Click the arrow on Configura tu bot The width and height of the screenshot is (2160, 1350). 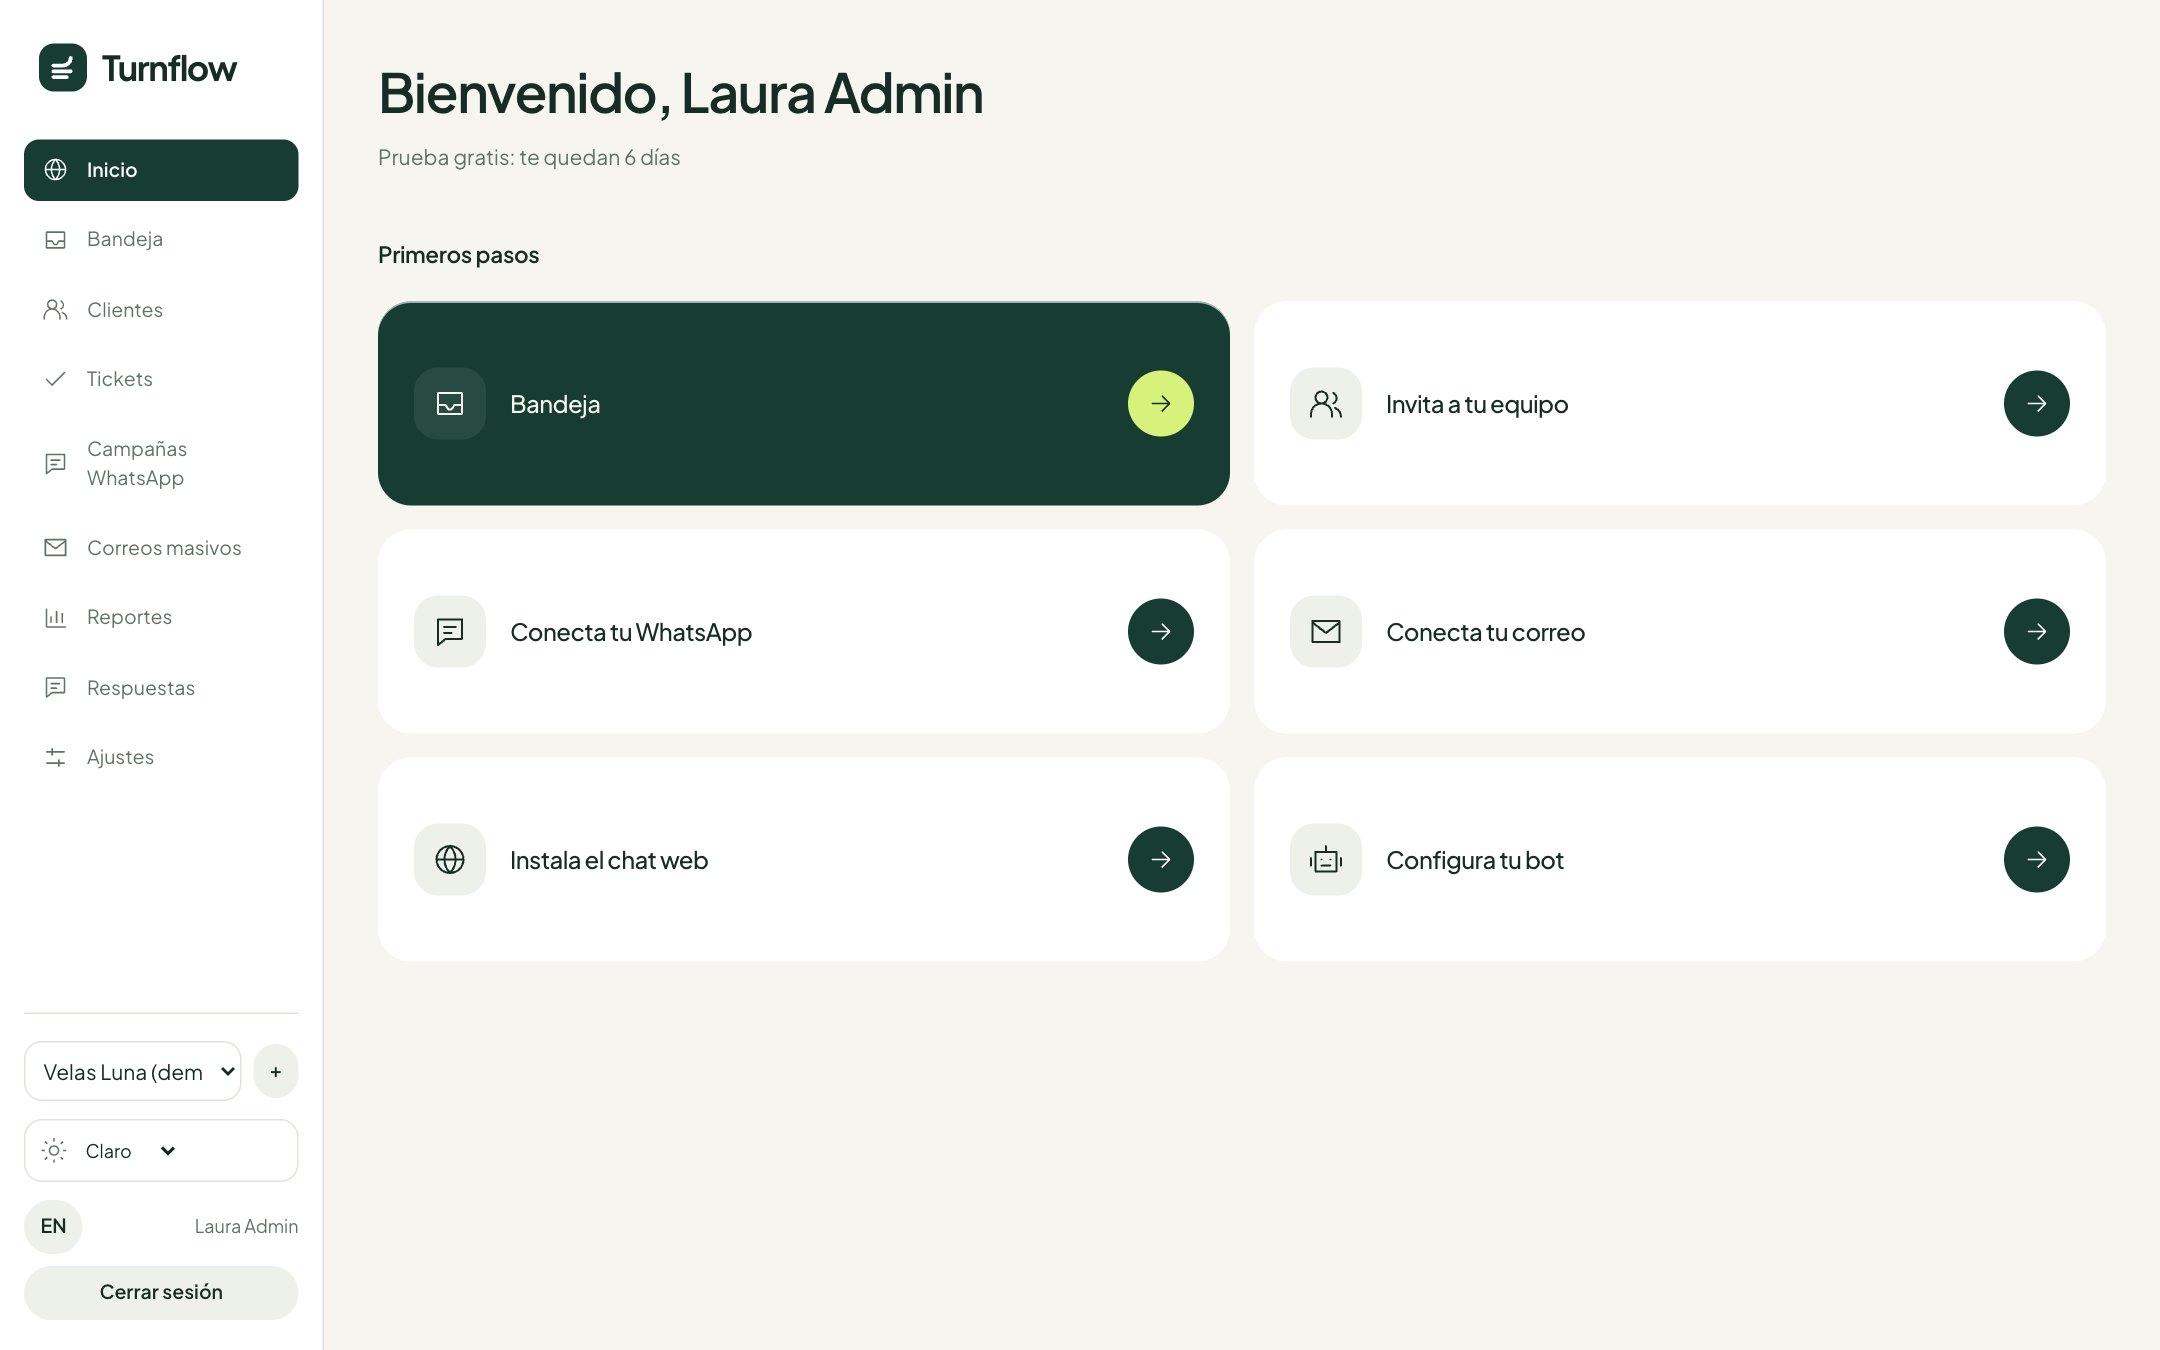tap(2036, 860)
